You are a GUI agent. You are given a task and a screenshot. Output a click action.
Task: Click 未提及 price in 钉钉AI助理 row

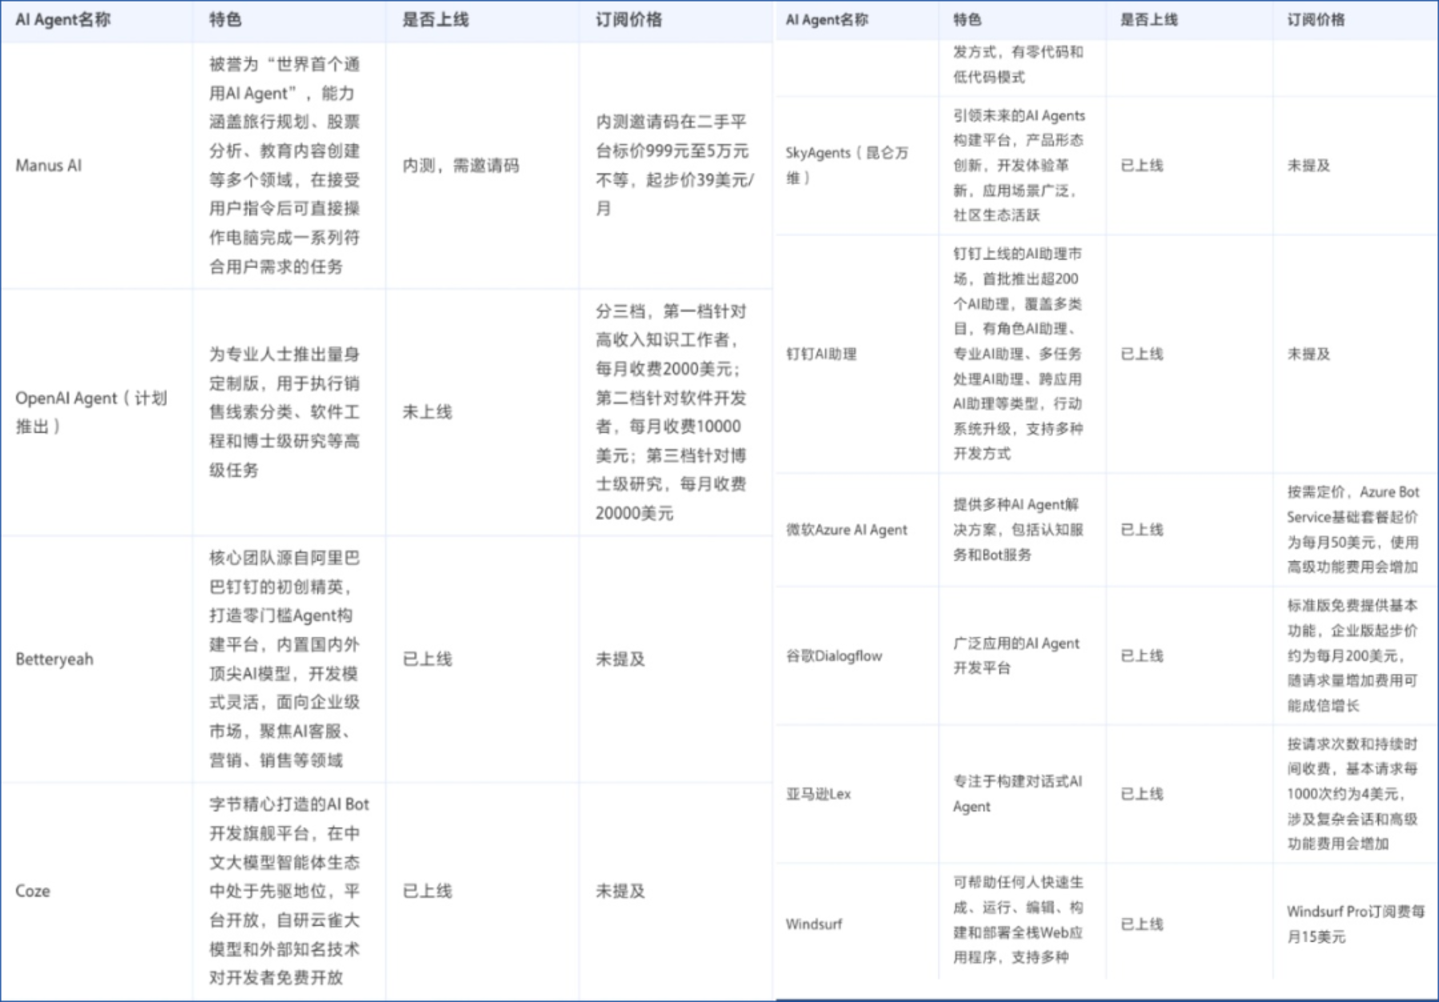click(1309, 354)
